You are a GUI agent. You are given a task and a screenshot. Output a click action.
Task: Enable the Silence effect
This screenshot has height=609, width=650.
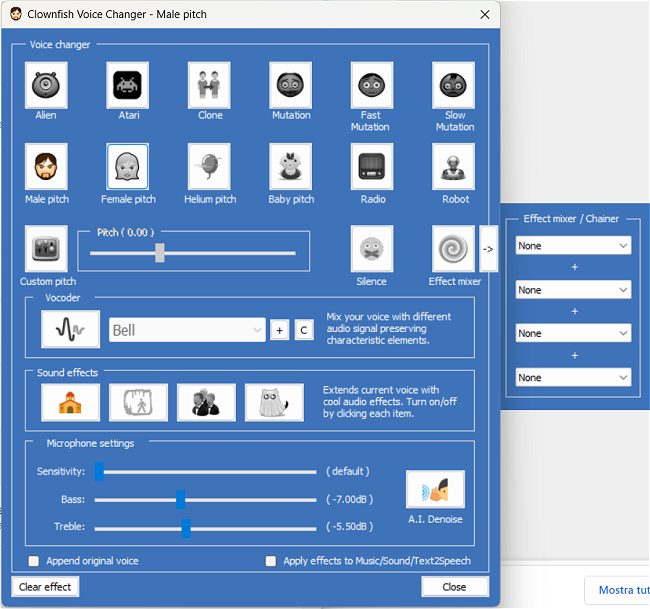click(x=372, y=248)
